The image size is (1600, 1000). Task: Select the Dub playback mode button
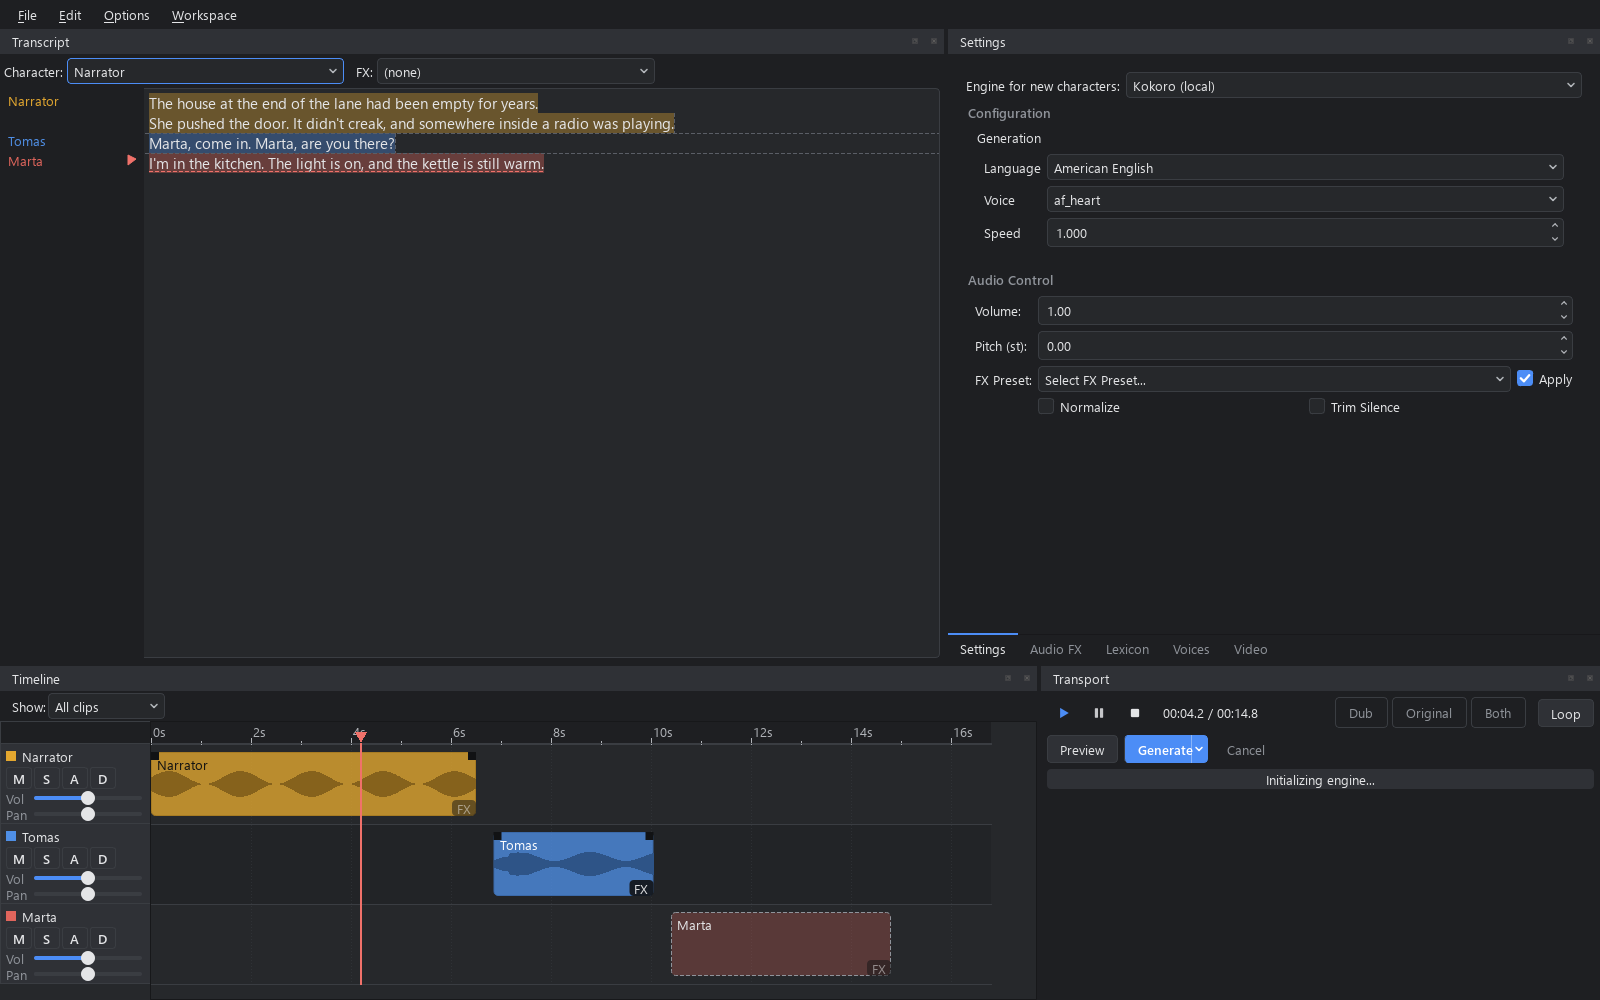(x=1361, y=713)
